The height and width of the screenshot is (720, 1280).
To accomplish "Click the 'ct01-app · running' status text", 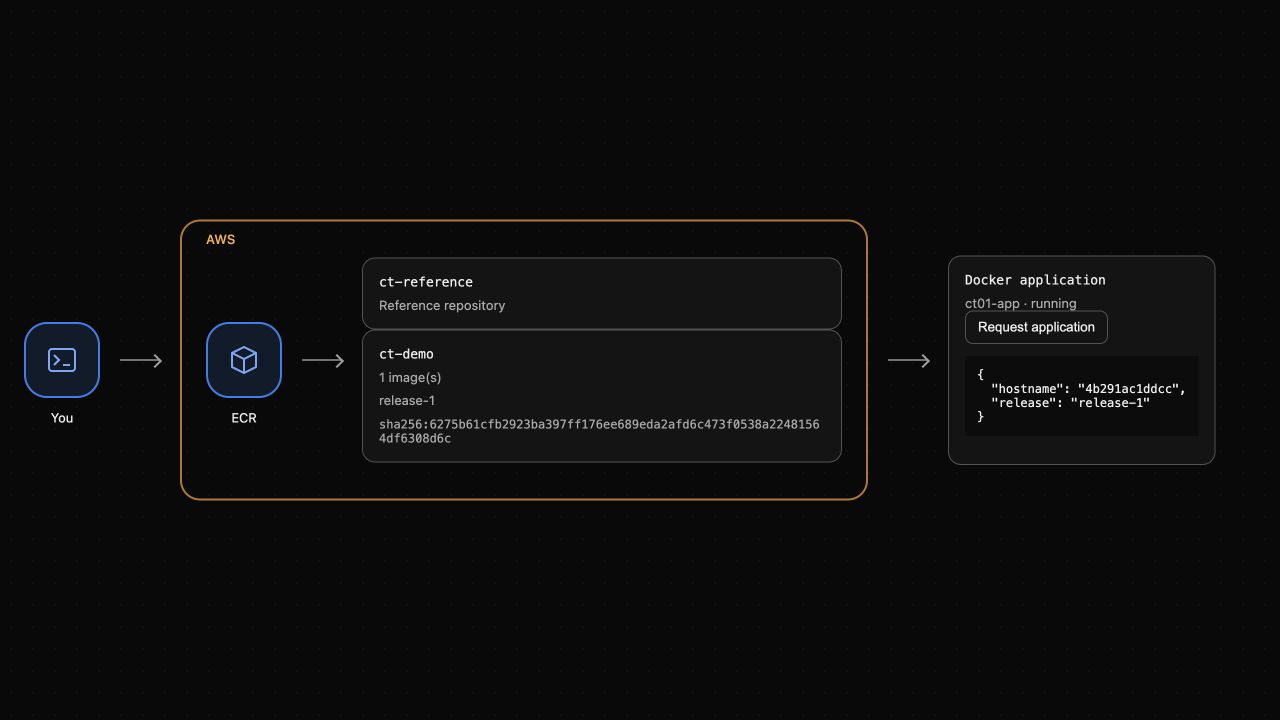I will [x=1021, y=303].
